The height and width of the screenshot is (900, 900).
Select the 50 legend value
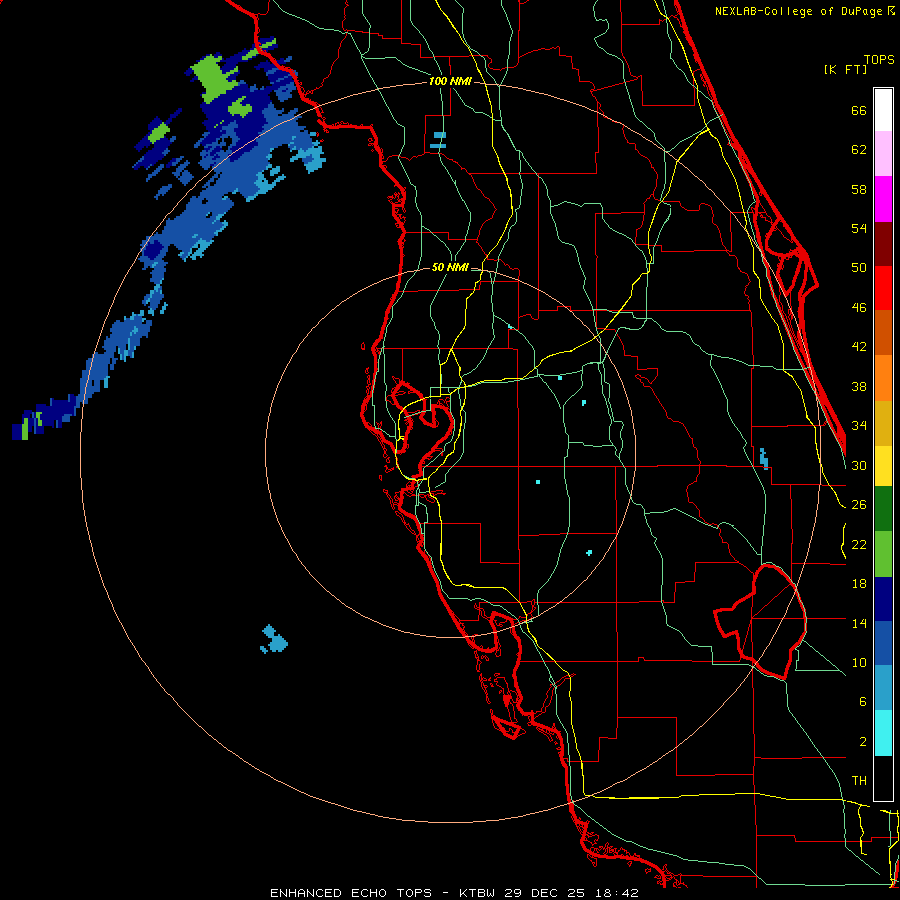coord(859,267)
